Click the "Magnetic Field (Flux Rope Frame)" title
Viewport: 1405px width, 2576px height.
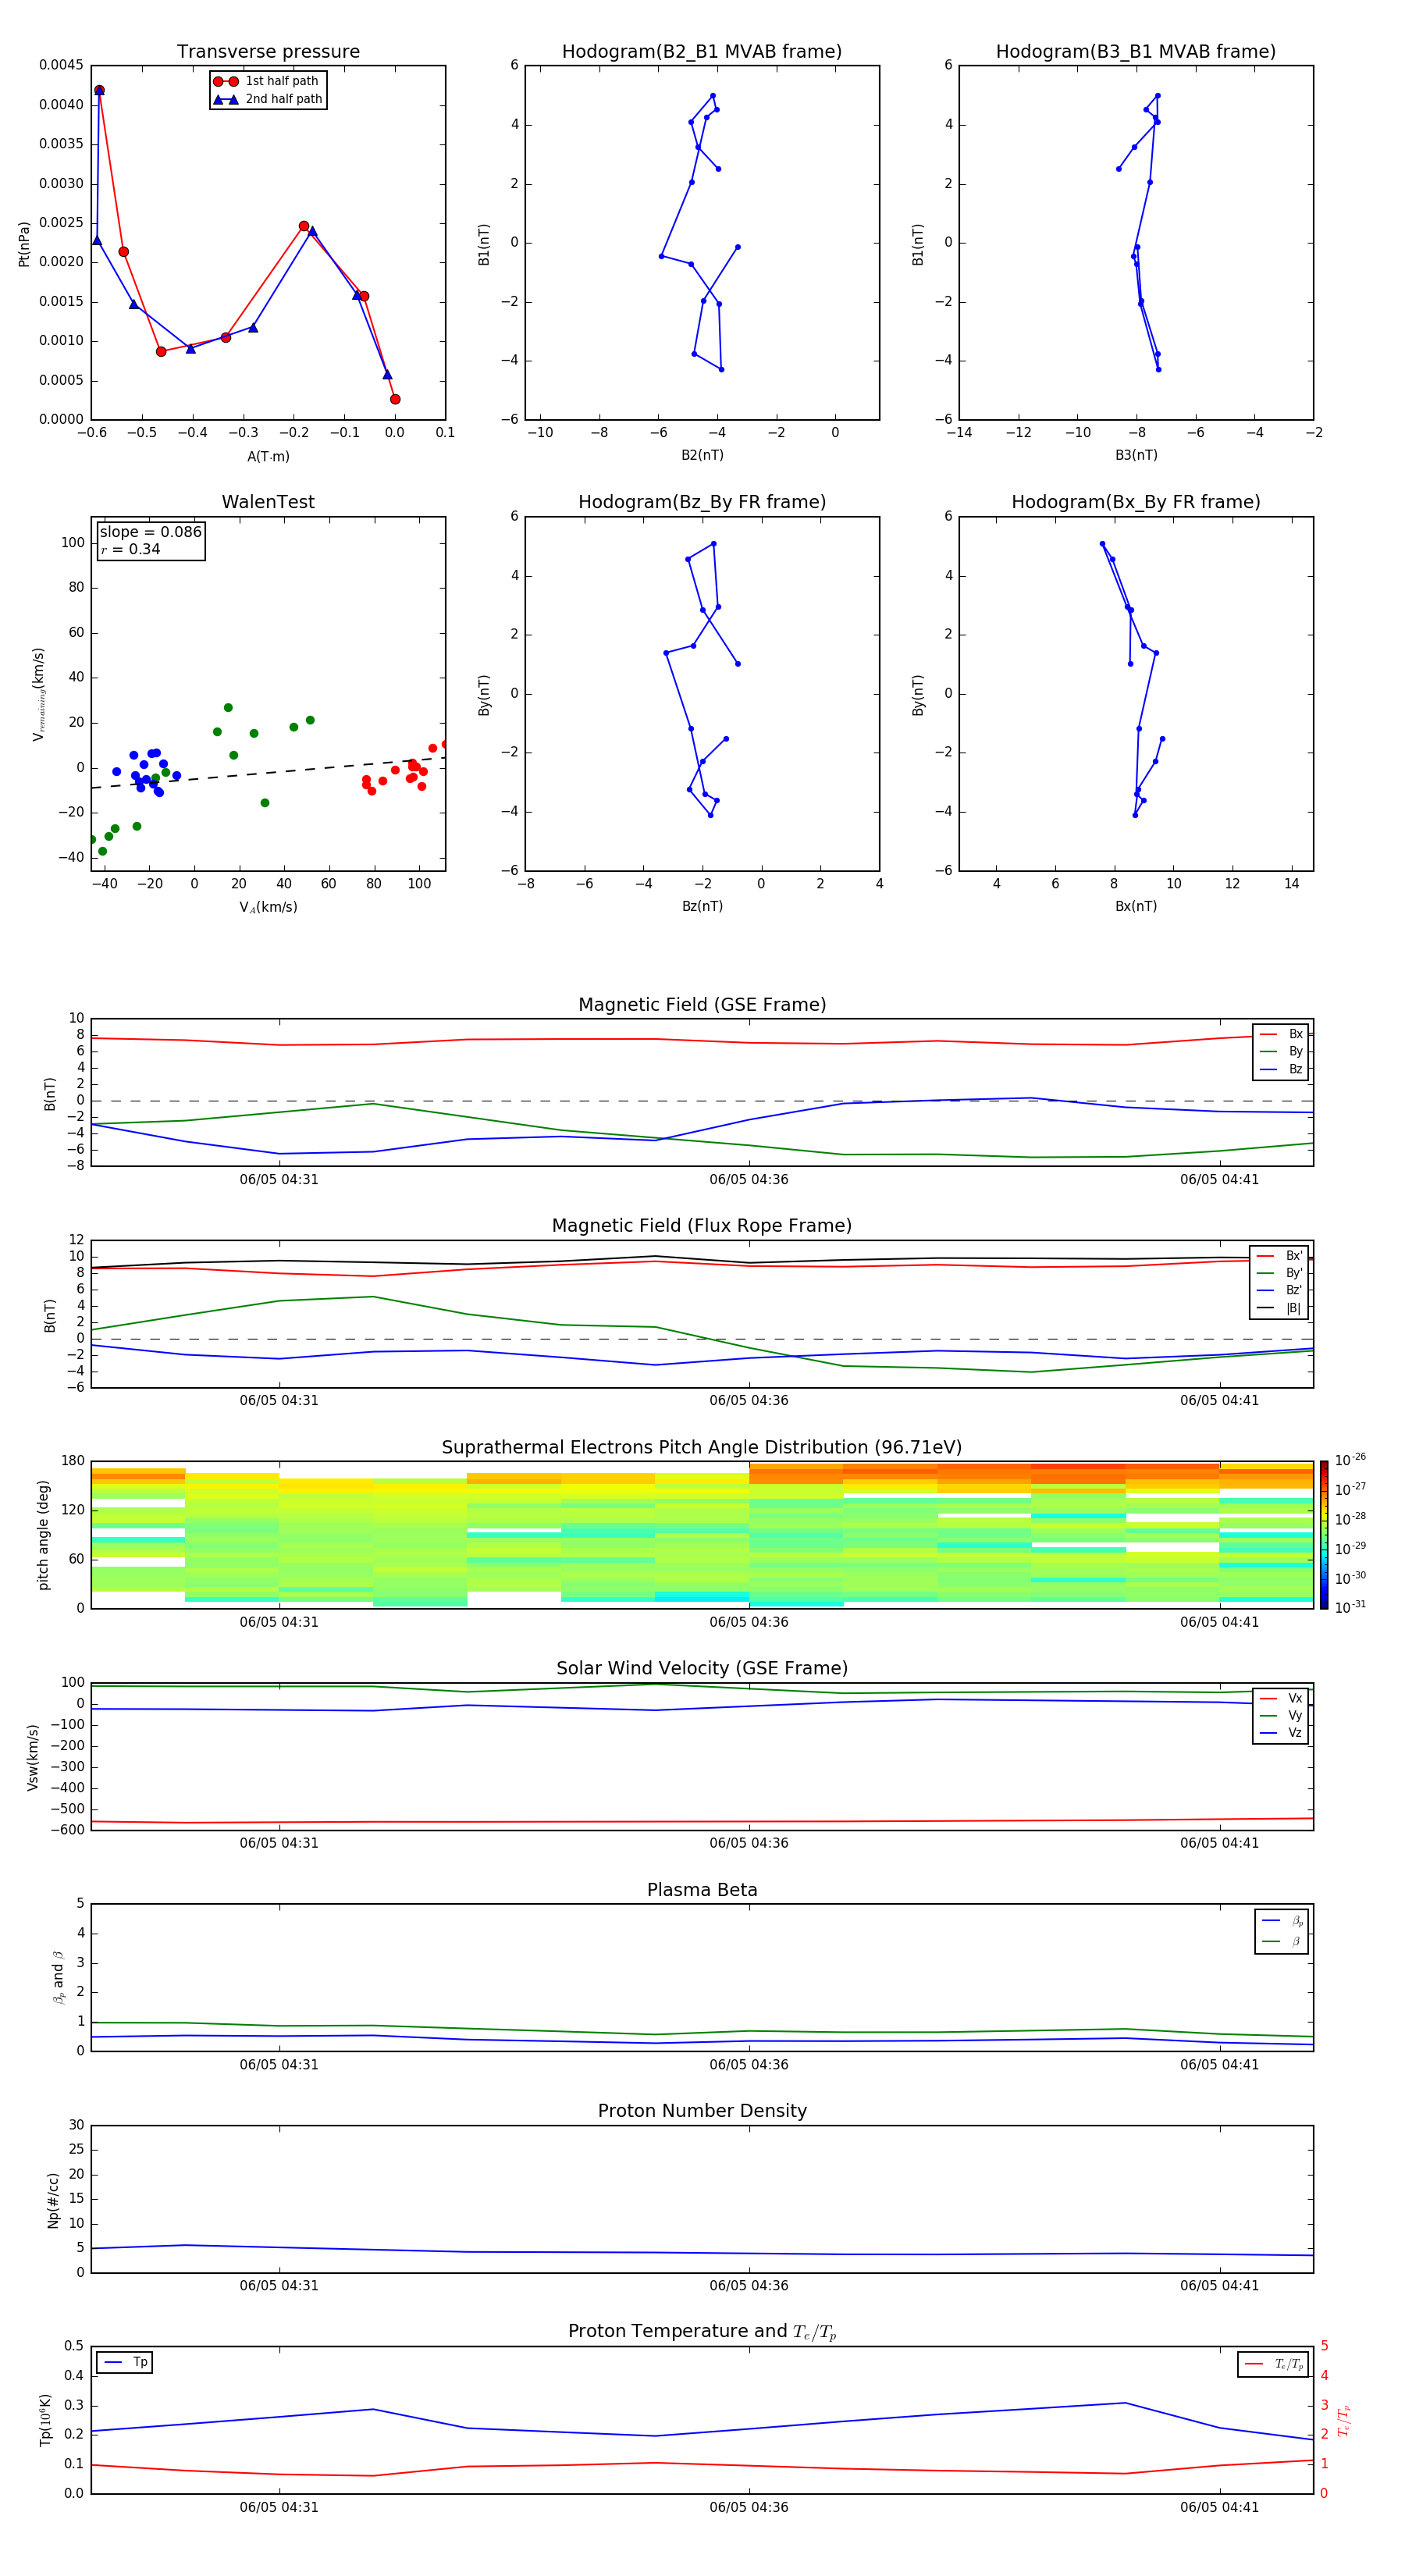pyautogui.click(x=702, y=1226)
